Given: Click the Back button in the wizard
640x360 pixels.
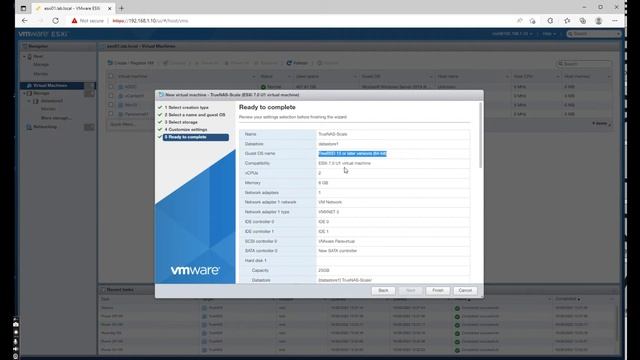Looking at the screenshot, I should pos(383,291).
